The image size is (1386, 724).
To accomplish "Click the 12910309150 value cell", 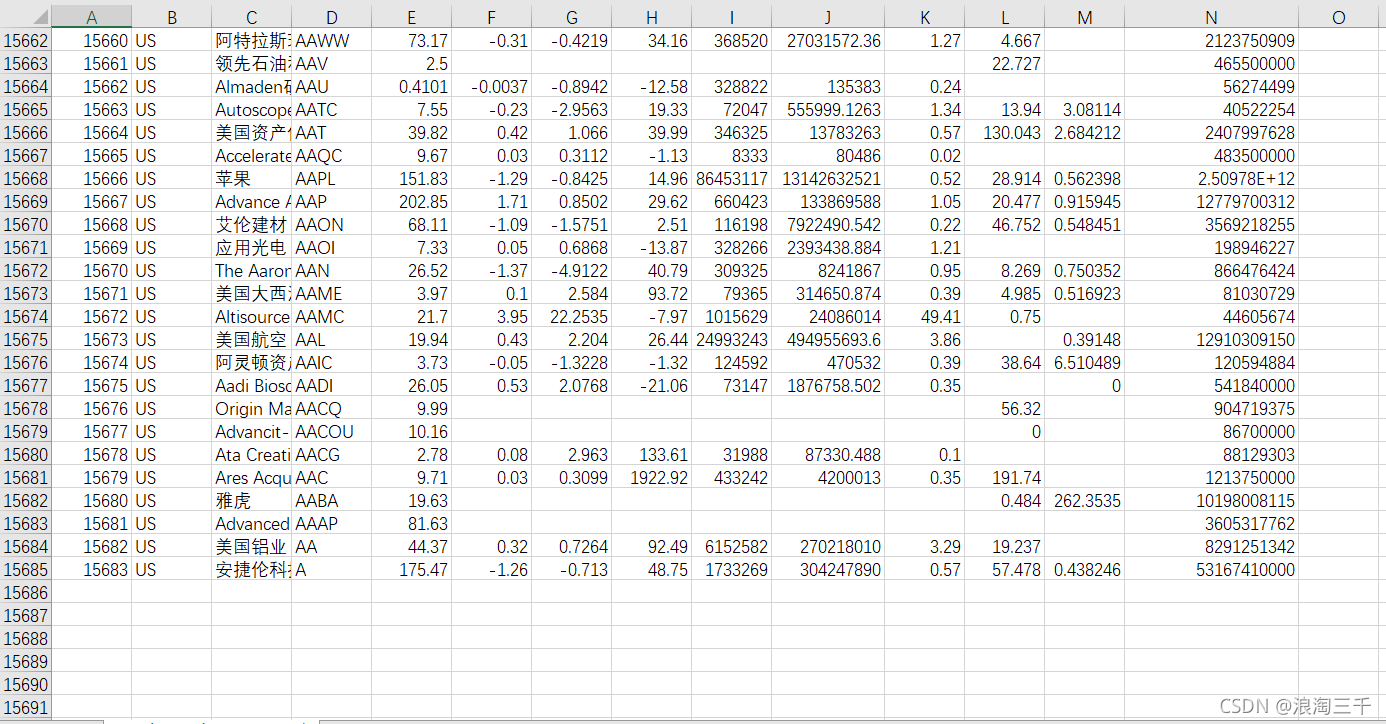I will pyautogui.click(x=1212, y=340).
